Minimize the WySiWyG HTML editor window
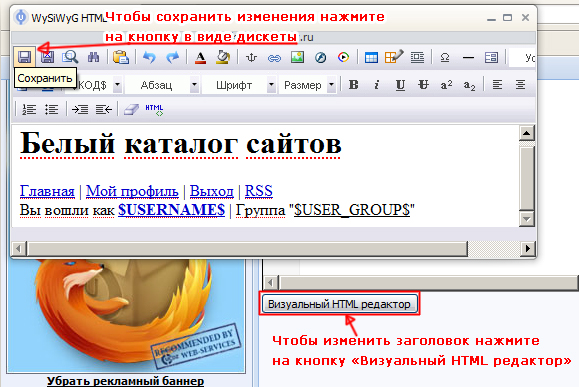 coord(491,18)
